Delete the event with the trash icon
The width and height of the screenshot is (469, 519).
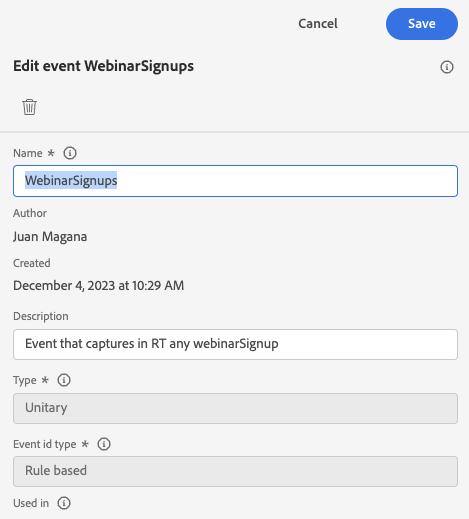coord(29,107)
